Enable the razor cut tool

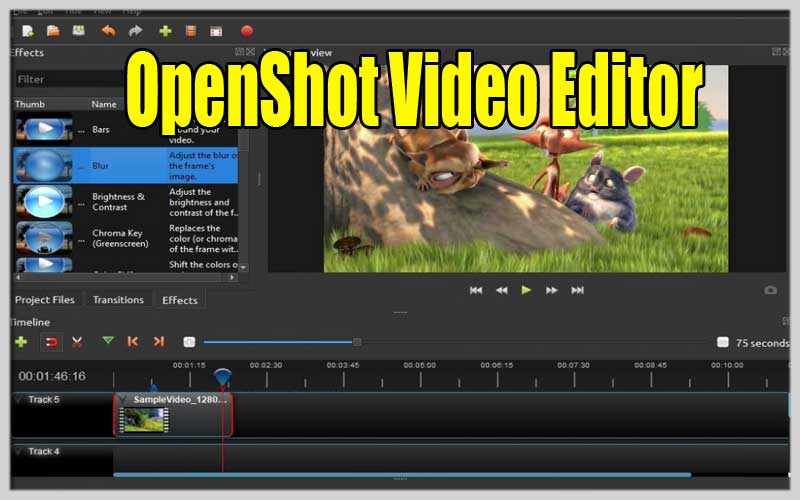77,341
